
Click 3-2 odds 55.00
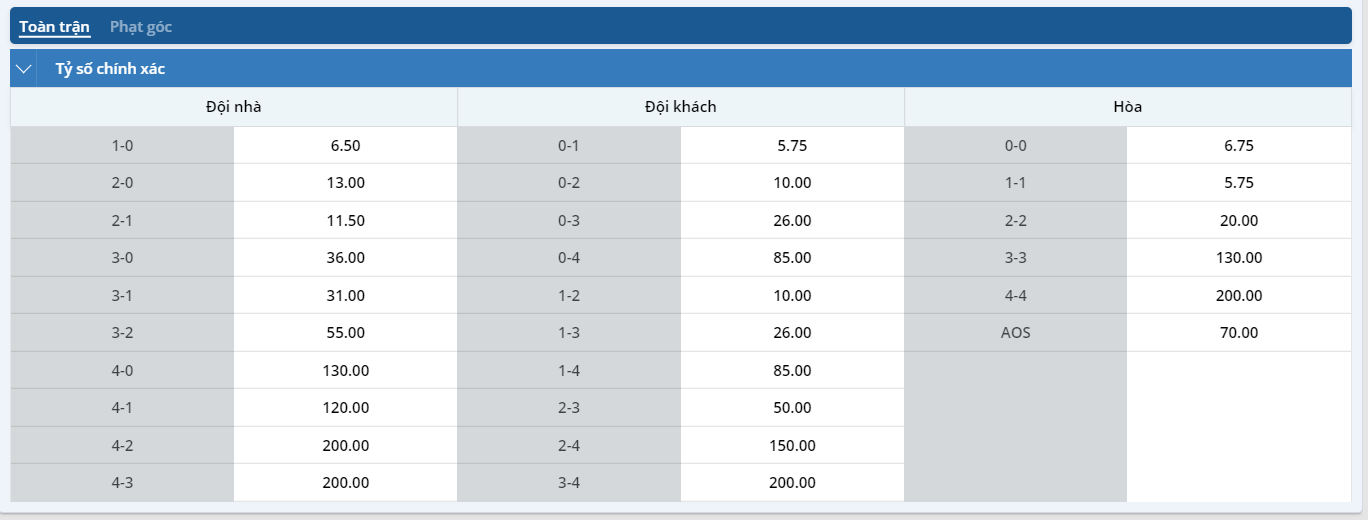[x=345, y=333]
